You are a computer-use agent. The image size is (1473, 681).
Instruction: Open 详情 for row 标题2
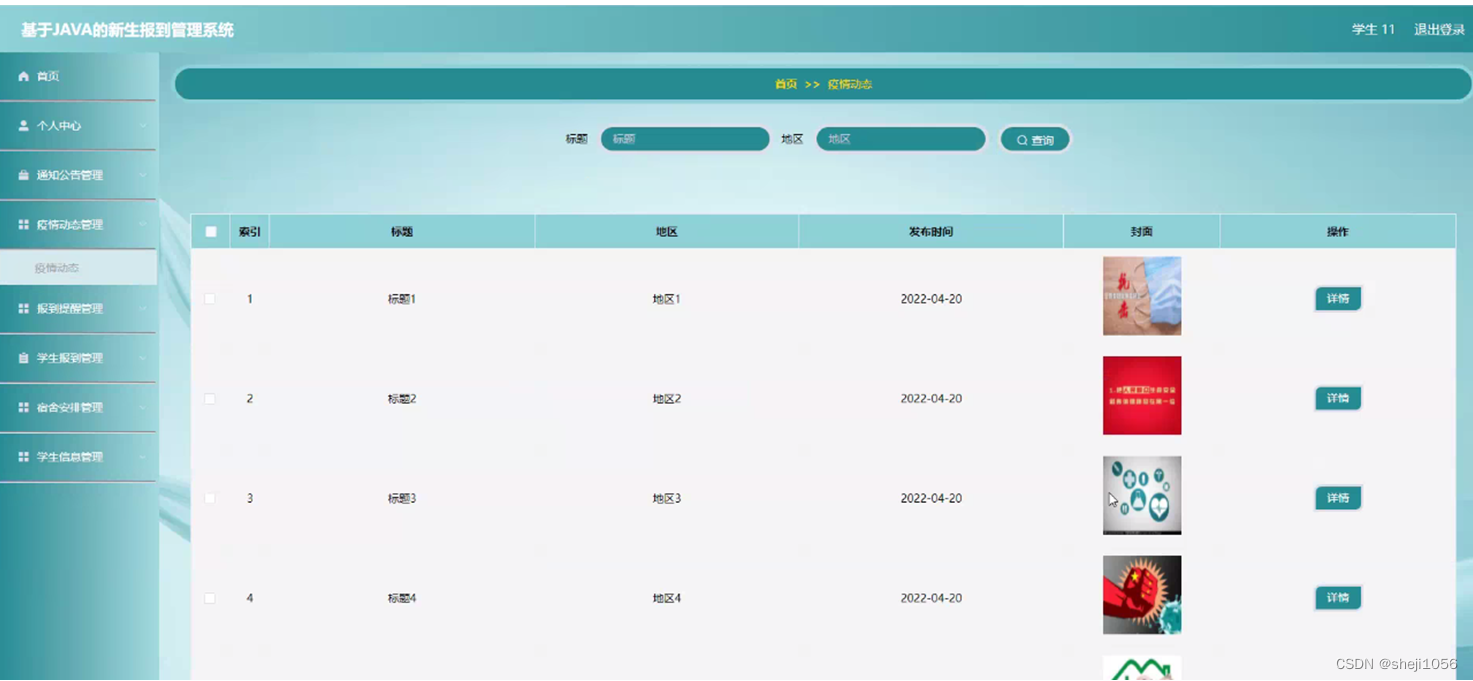coord(1337,398)
